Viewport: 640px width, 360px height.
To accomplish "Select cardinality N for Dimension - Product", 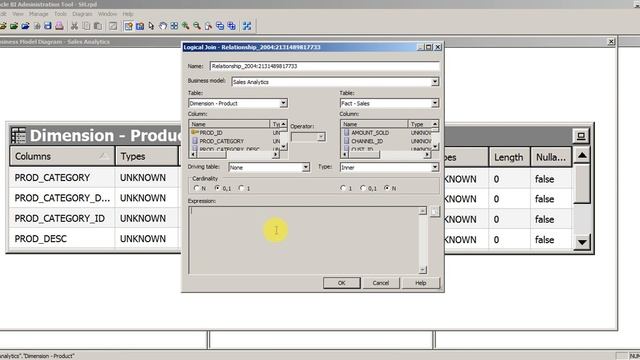I will click(197, 188).
